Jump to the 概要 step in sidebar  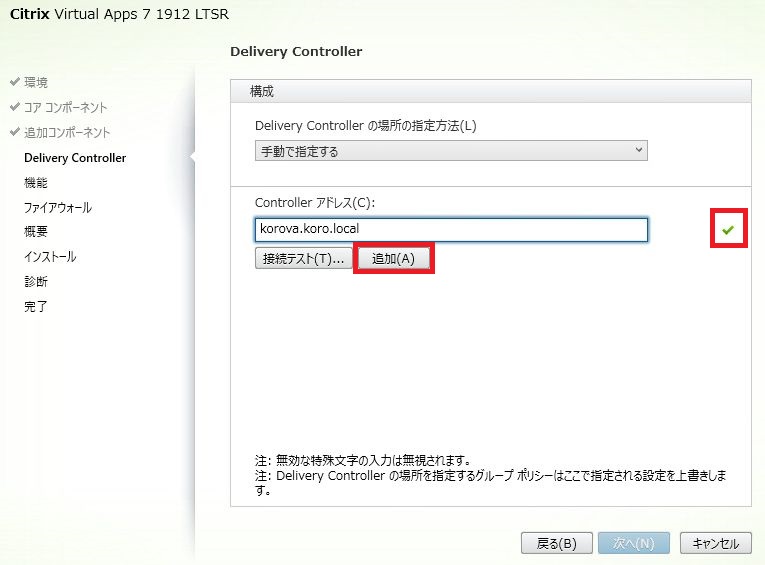pyautogui.click(x=36, y=232)
